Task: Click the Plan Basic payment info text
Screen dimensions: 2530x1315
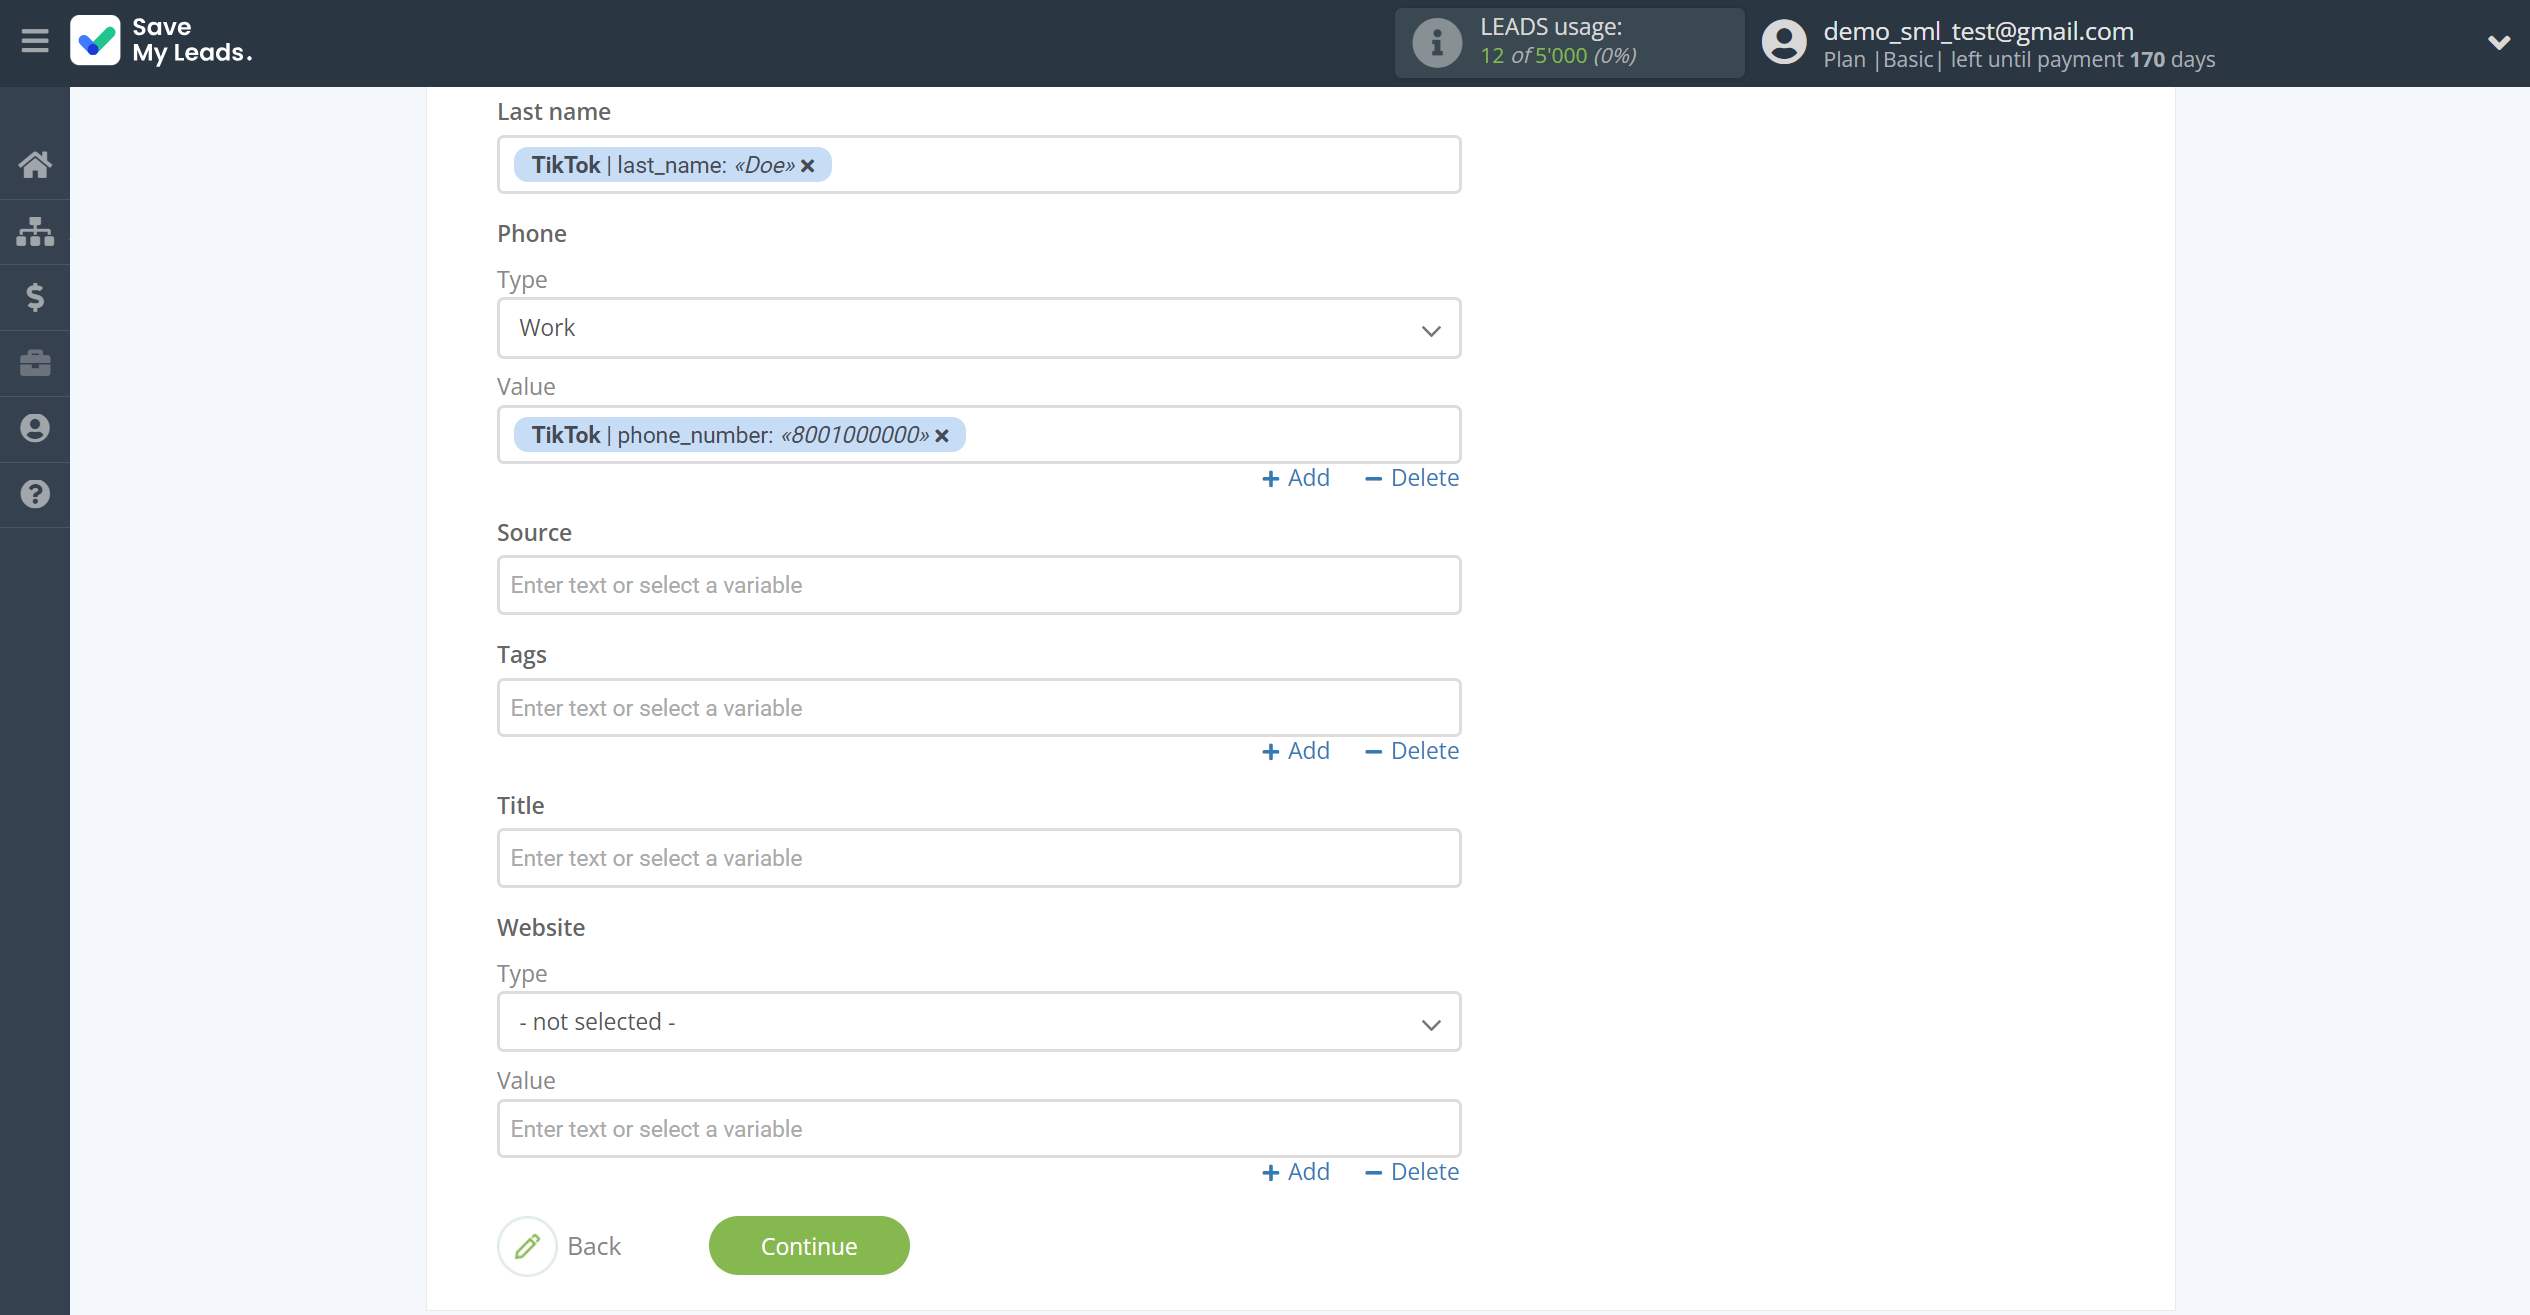Action: coord(2019,60)
